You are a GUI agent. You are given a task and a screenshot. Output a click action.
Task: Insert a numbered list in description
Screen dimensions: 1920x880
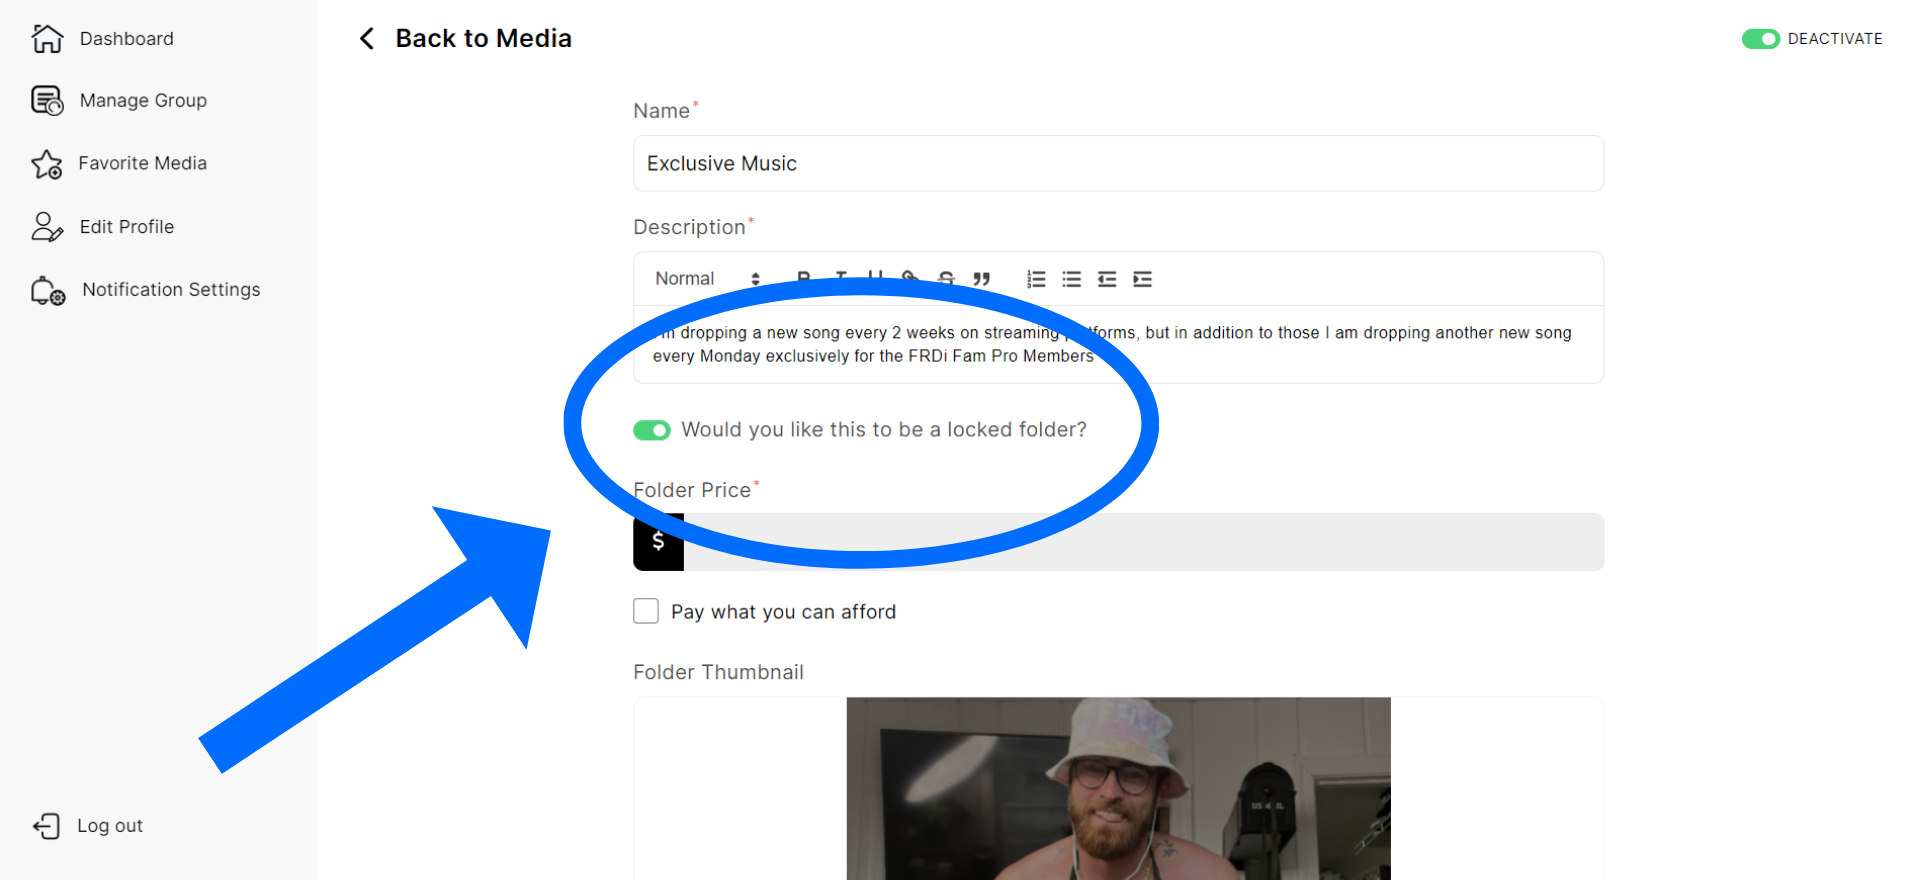(x=1036, y=279)
